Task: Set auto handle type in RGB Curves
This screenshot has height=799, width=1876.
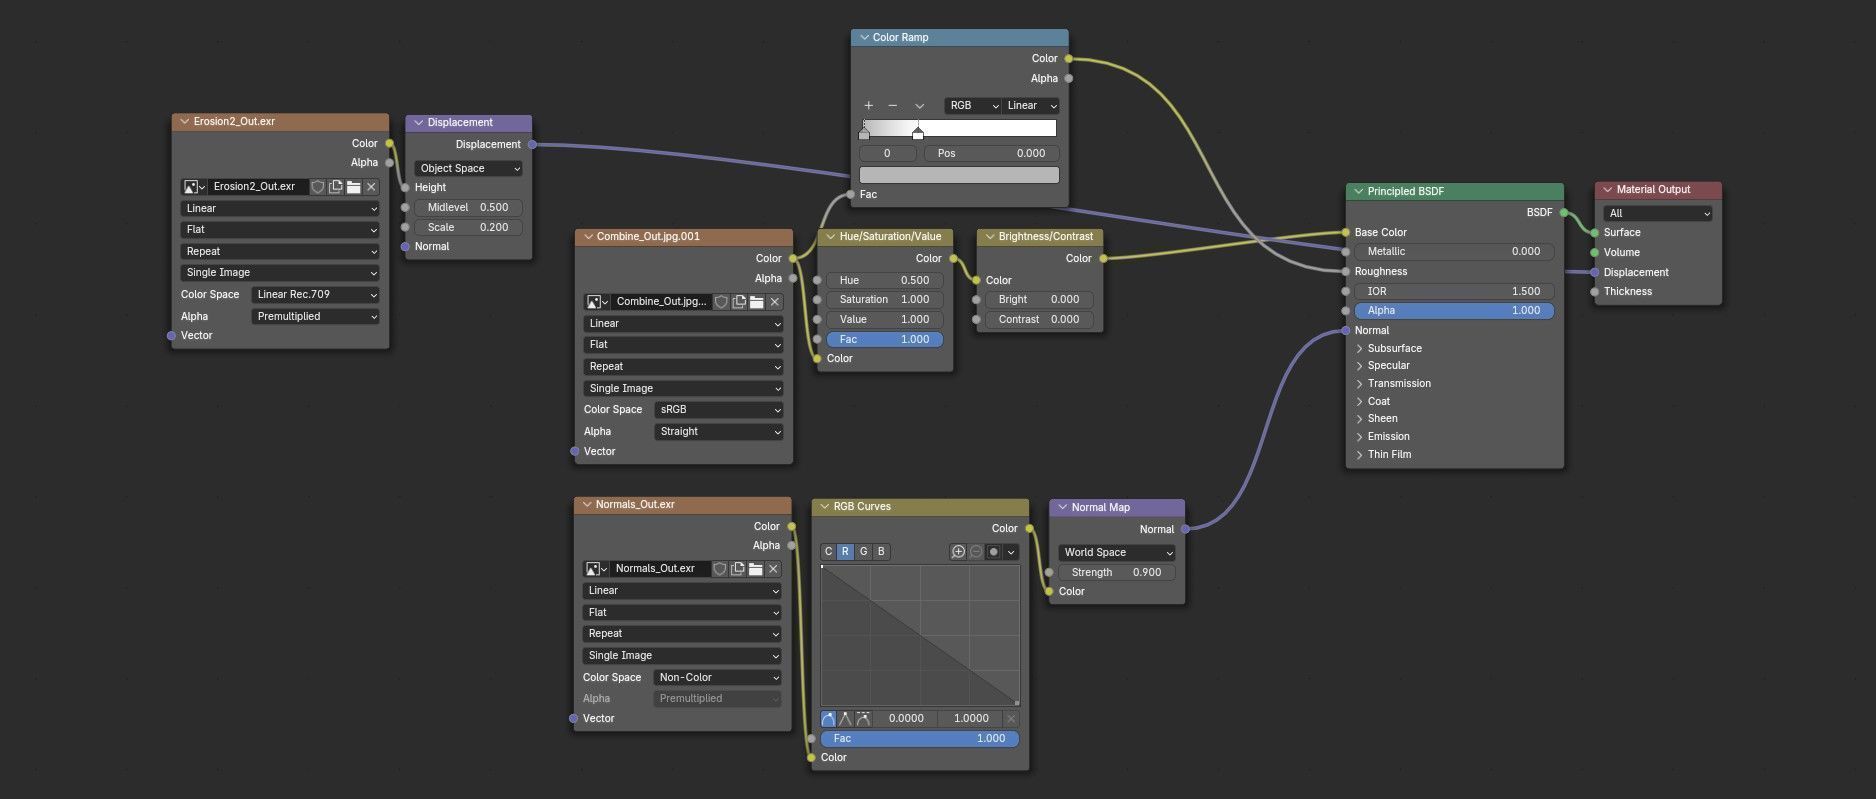Action: tap(828, 719)
